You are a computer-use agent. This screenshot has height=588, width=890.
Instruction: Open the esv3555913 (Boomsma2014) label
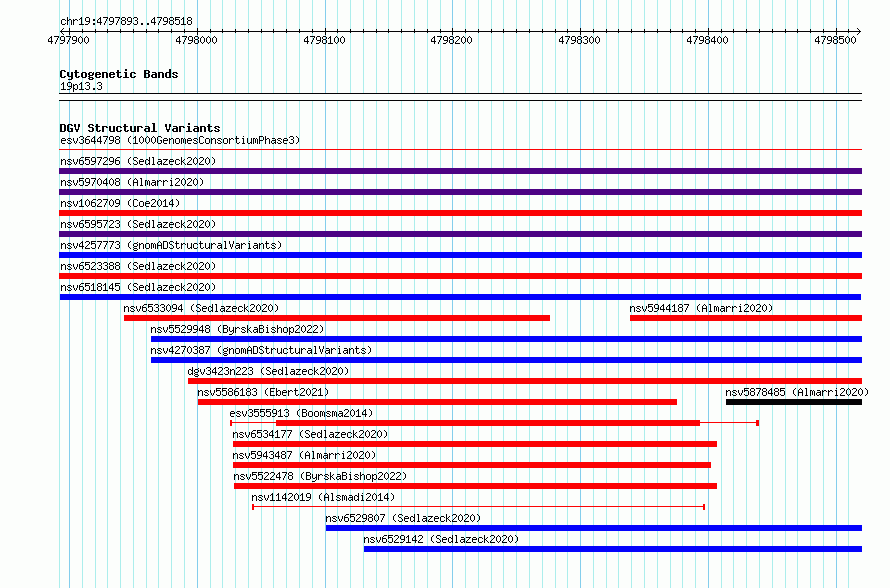(301, 413)
